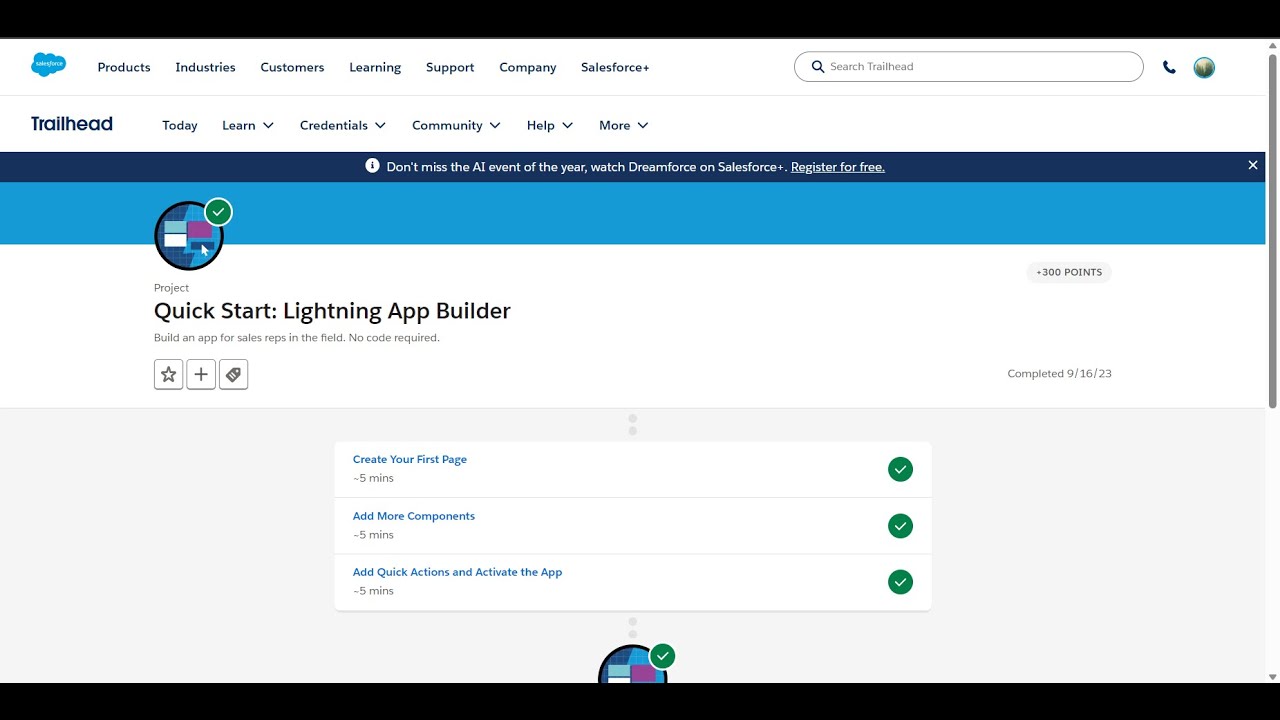Click the Quick Start: Lightning App Builder title
The width and height of the screenshot is (1280, 720).
[332, 311]
